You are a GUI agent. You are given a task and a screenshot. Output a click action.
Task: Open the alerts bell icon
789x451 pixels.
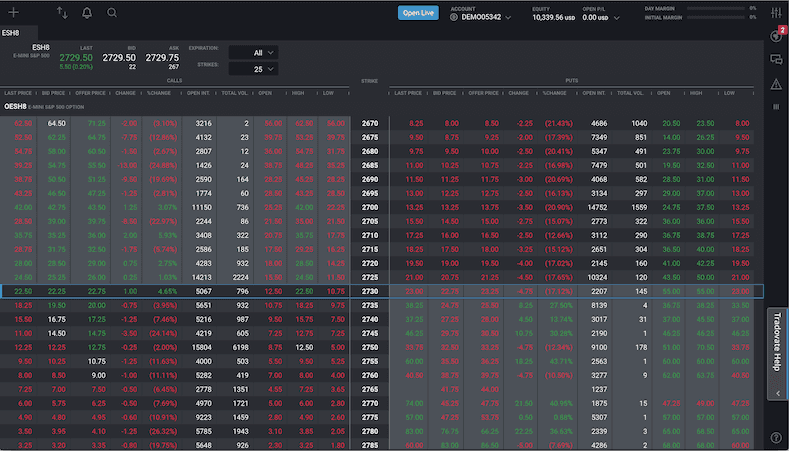(x=87, y=13)
